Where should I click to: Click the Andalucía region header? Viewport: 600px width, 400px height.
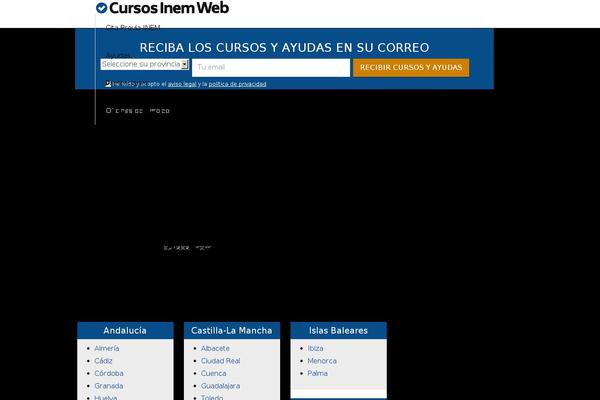125,331
